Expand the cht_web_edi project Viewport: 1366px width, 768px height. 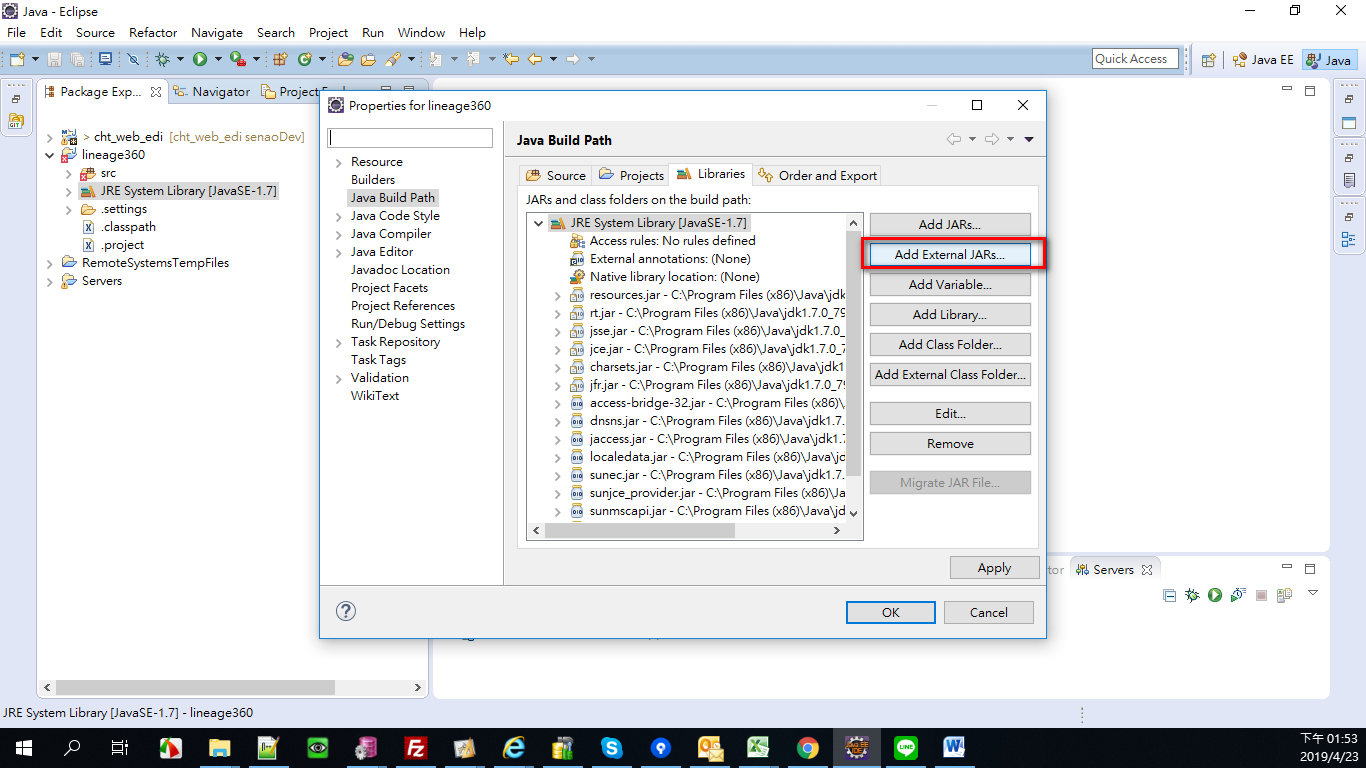pyautogui.click(x=50, y=137)
